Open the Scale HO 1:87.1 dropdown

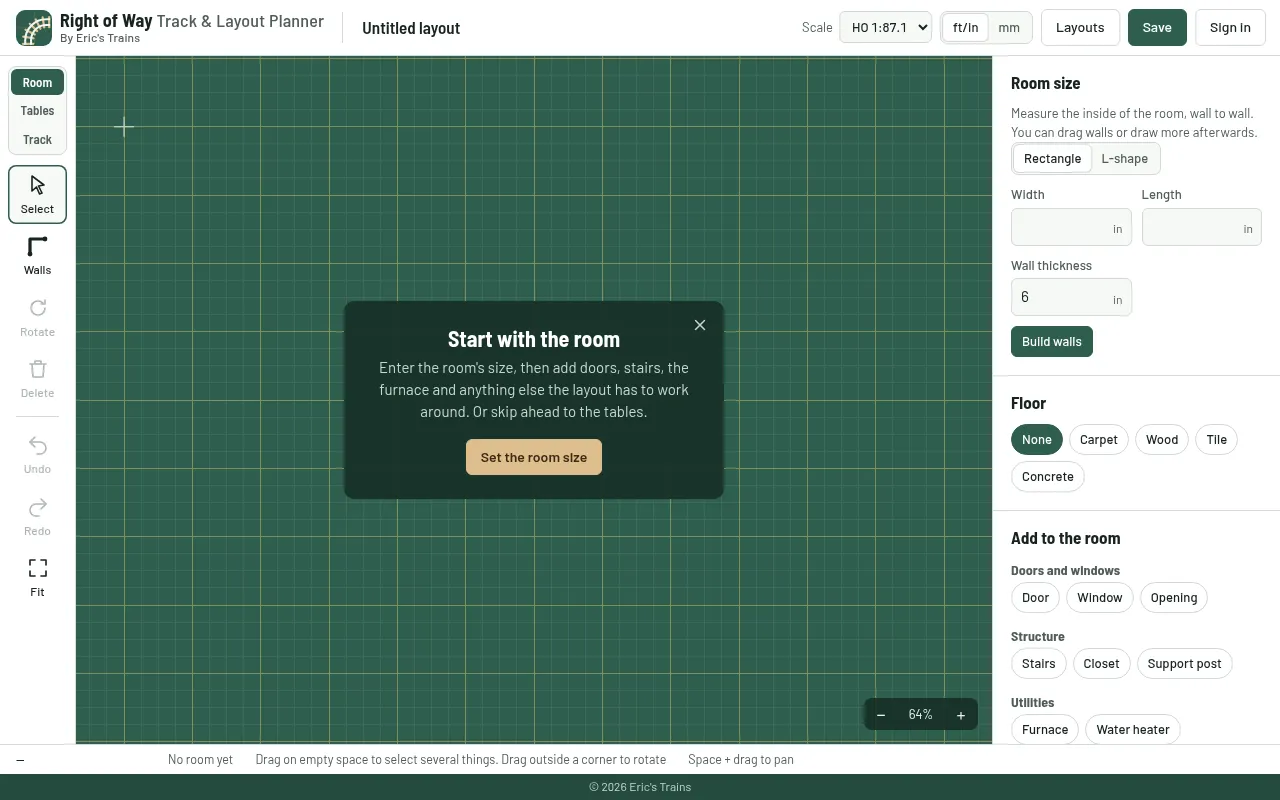click(886, 28)
